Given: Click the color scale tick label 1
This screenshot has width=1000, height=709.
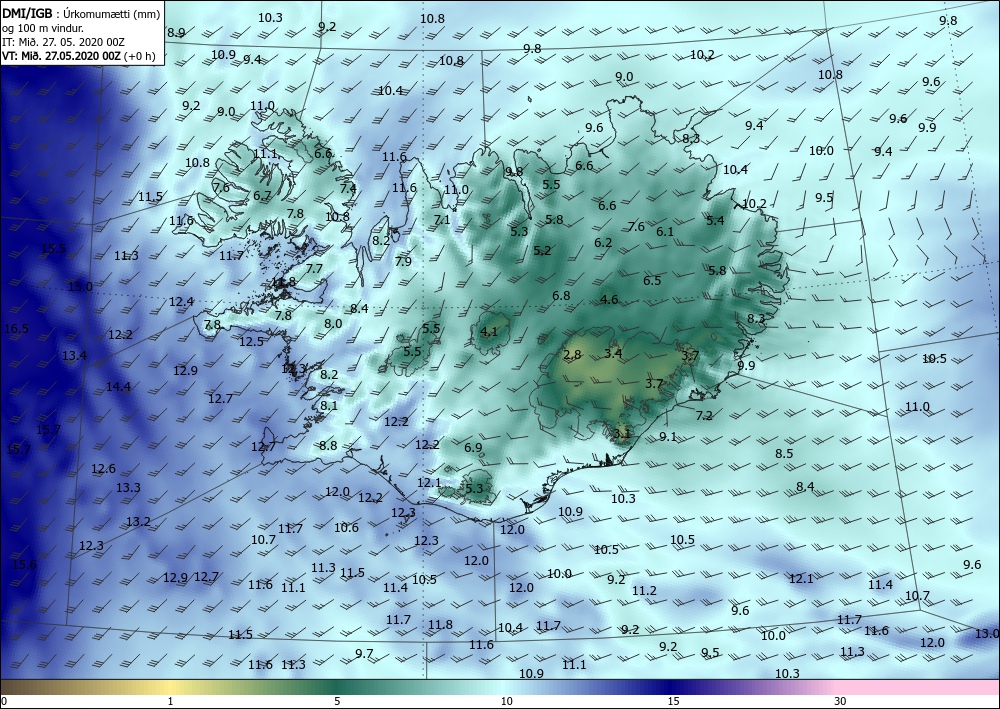Looking at the screenshot, I should [x=170, y=701].
